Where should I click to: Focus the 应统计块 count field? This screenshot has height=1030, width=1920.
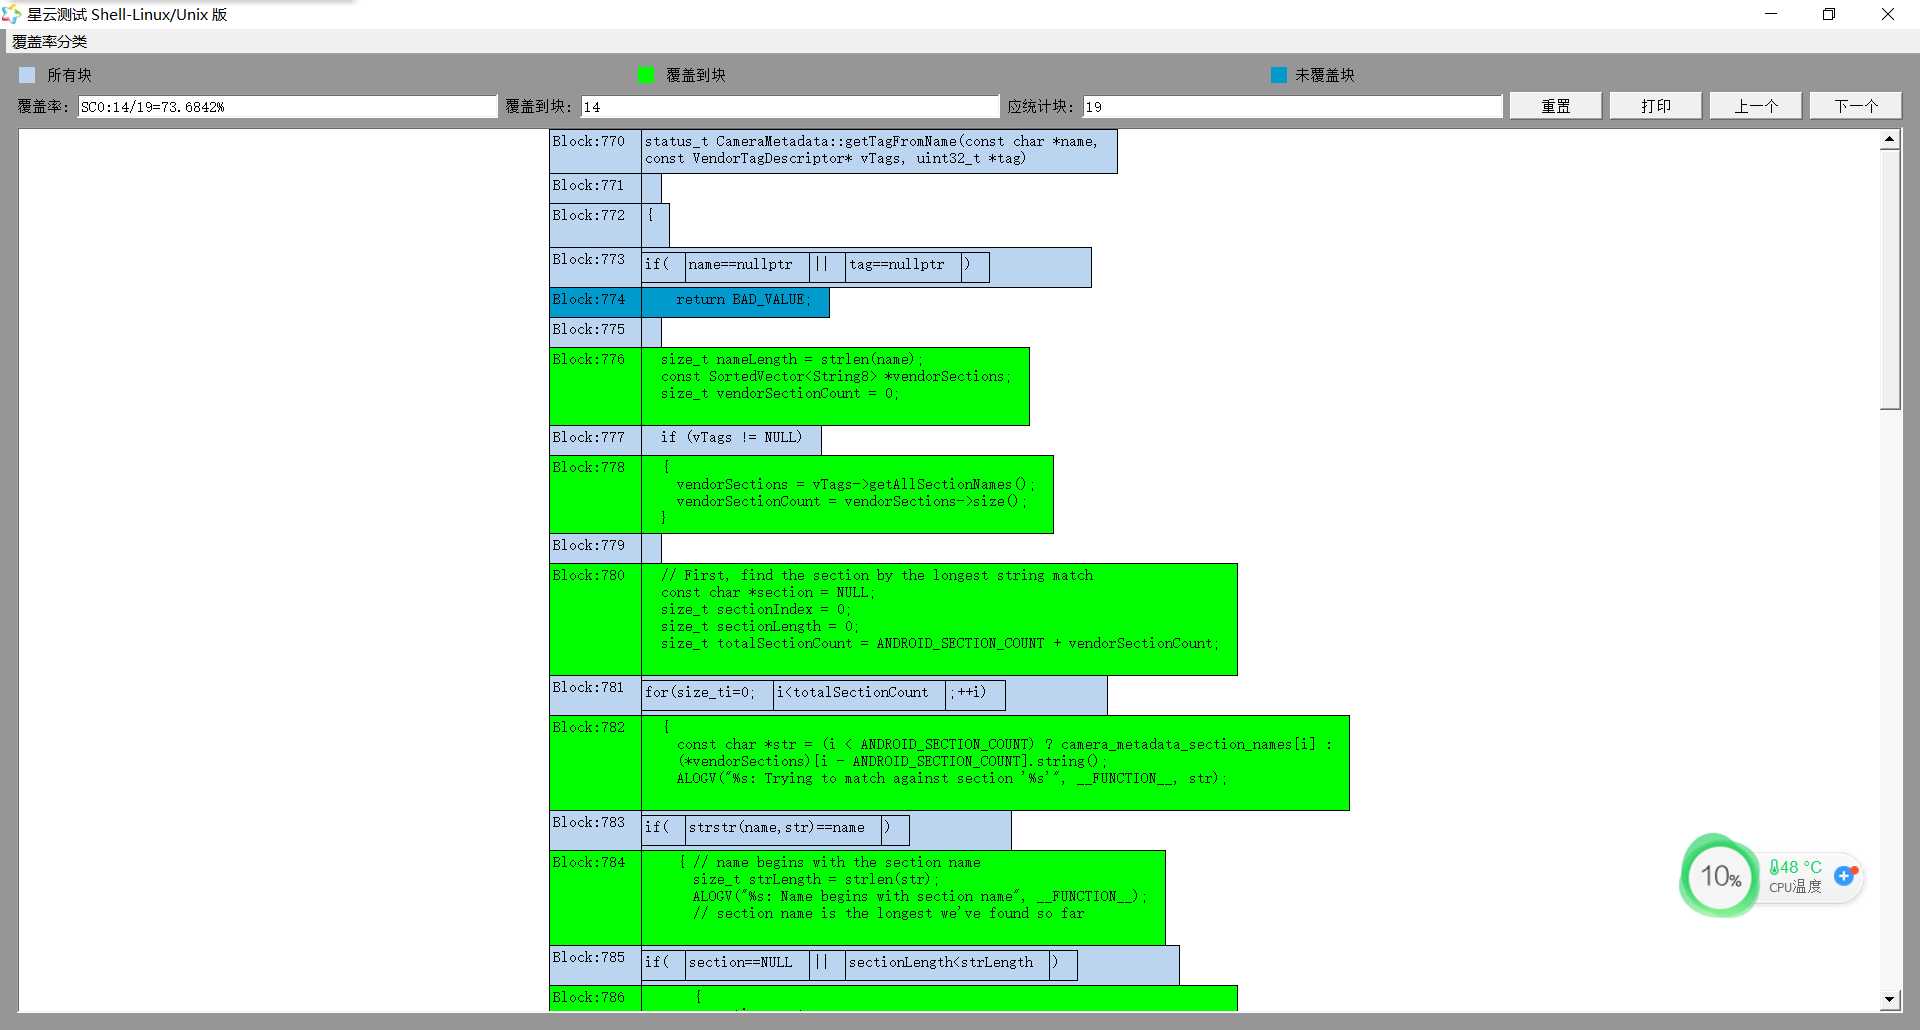[1293, 107]
